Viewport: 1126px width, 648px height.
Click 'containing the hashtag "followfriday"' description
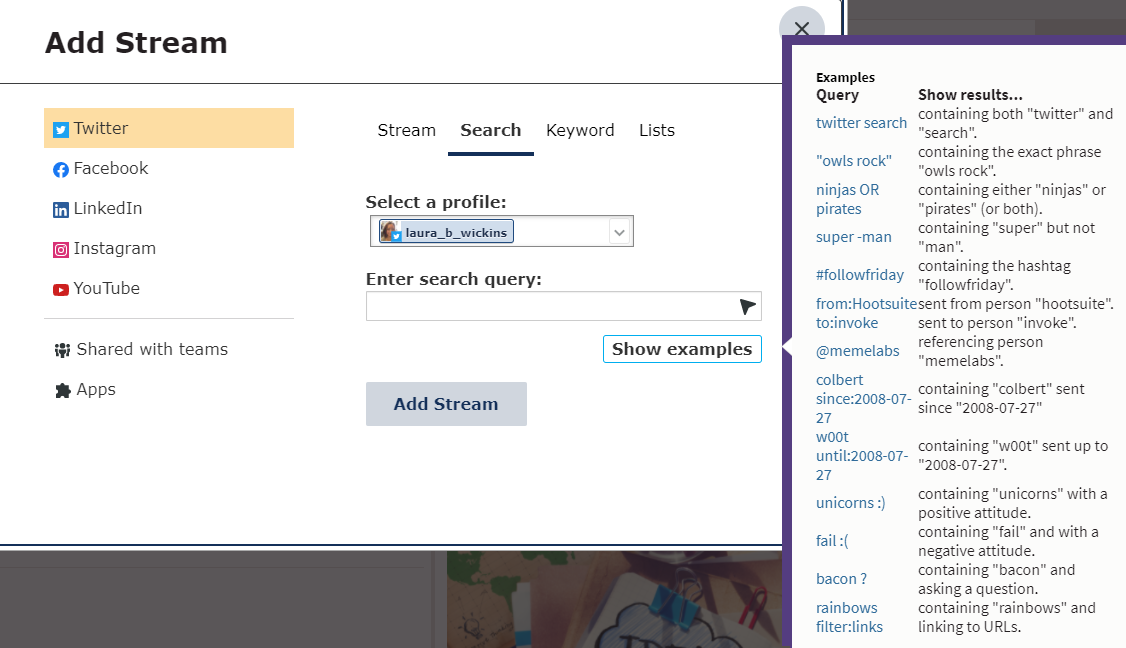point(994,275)
